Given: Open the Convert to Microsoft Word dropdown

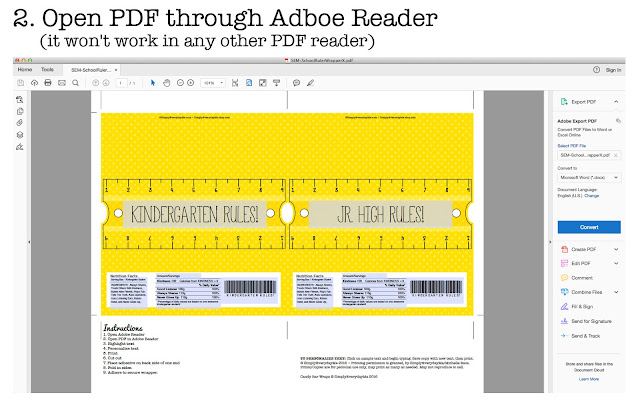Looking at the screenshot, I should pos(589,178).
